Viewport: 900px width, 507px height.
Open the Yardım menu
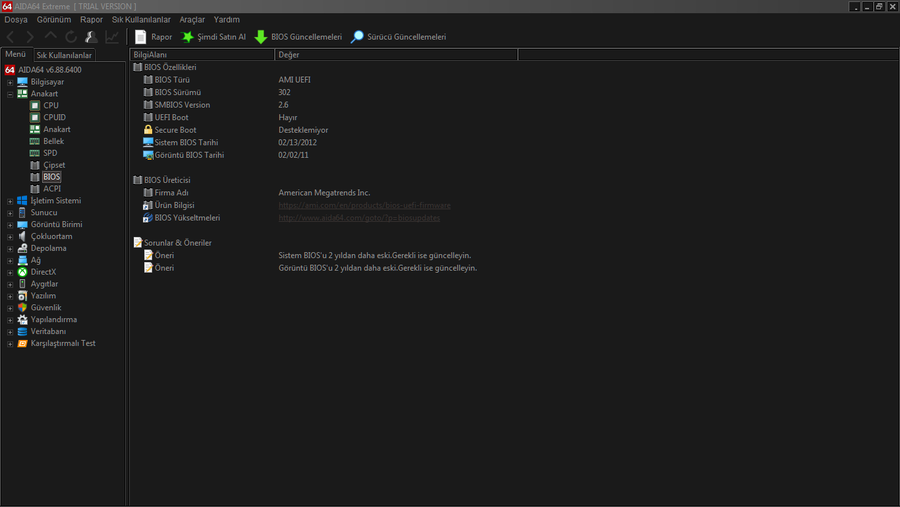point(227,20)
